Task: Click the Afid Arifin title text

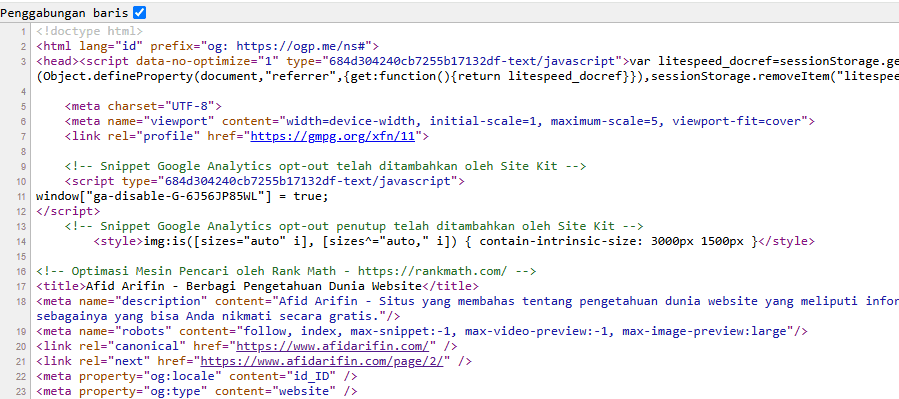Action: coord(253,286)
